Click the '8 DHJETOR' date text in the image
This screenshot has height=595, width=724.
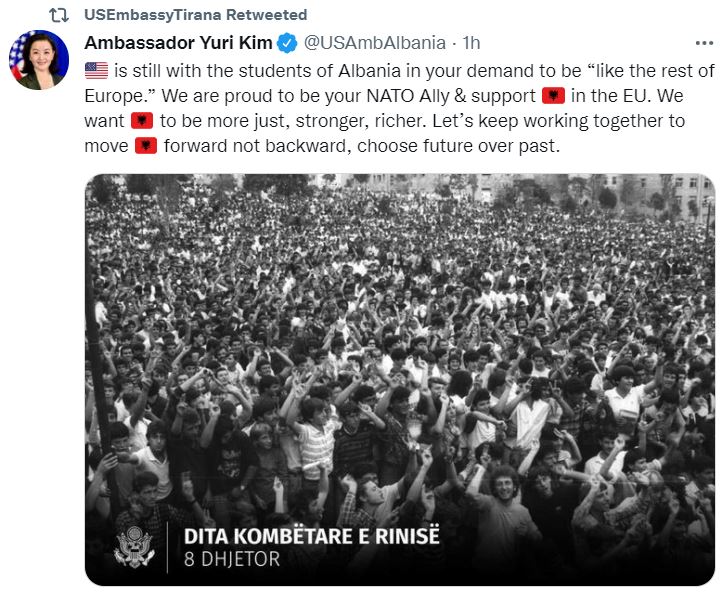click(x=232, y=559)
